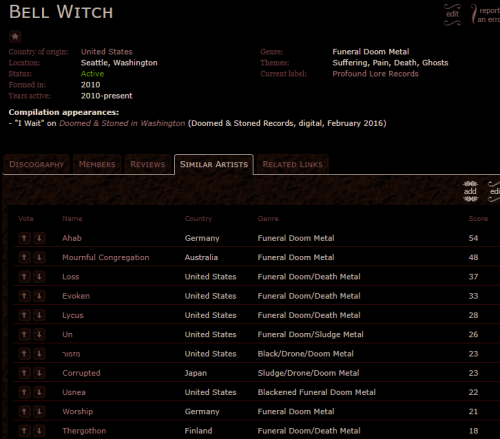Open the Corrupted band page
The image size is (500, 439).
(81, 373)
